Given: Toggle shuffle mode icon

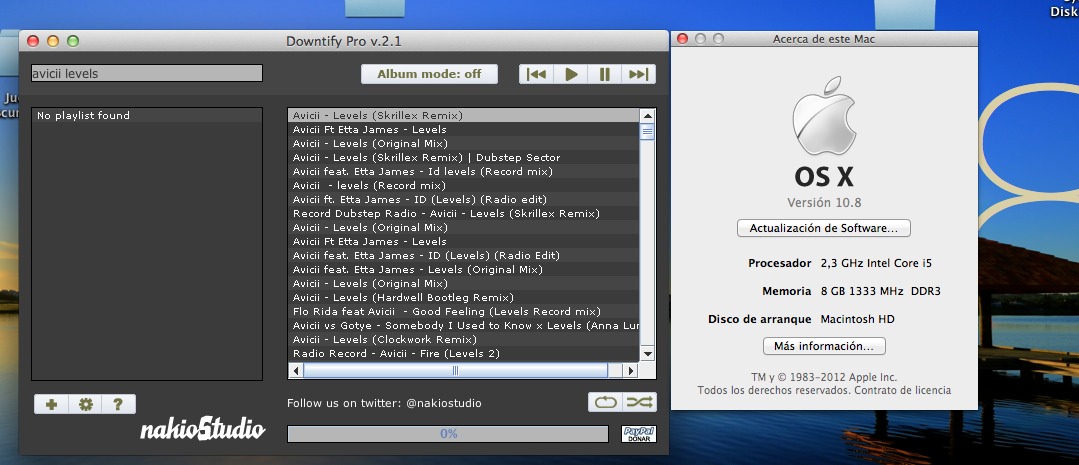Looking at the screenshot, I should point(639,402).
